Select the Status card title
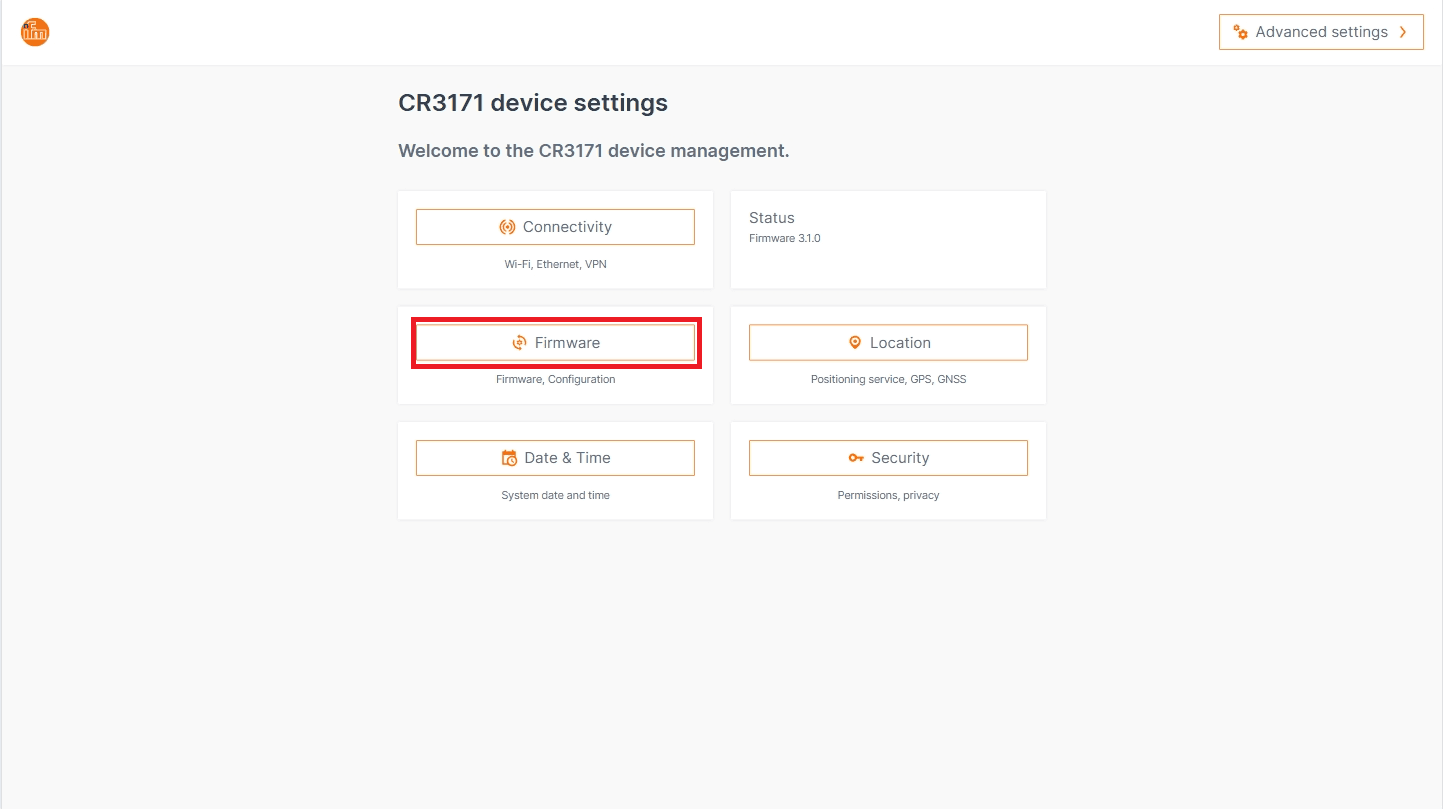Viewport: 1443px width, 809px height. (772, 218)
